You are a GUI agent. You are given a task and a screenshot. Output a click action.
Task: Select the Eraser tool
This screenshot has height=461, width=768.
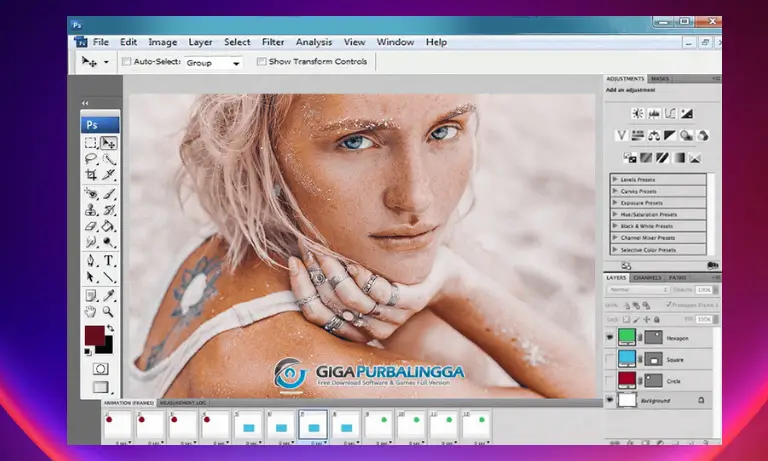91,226
